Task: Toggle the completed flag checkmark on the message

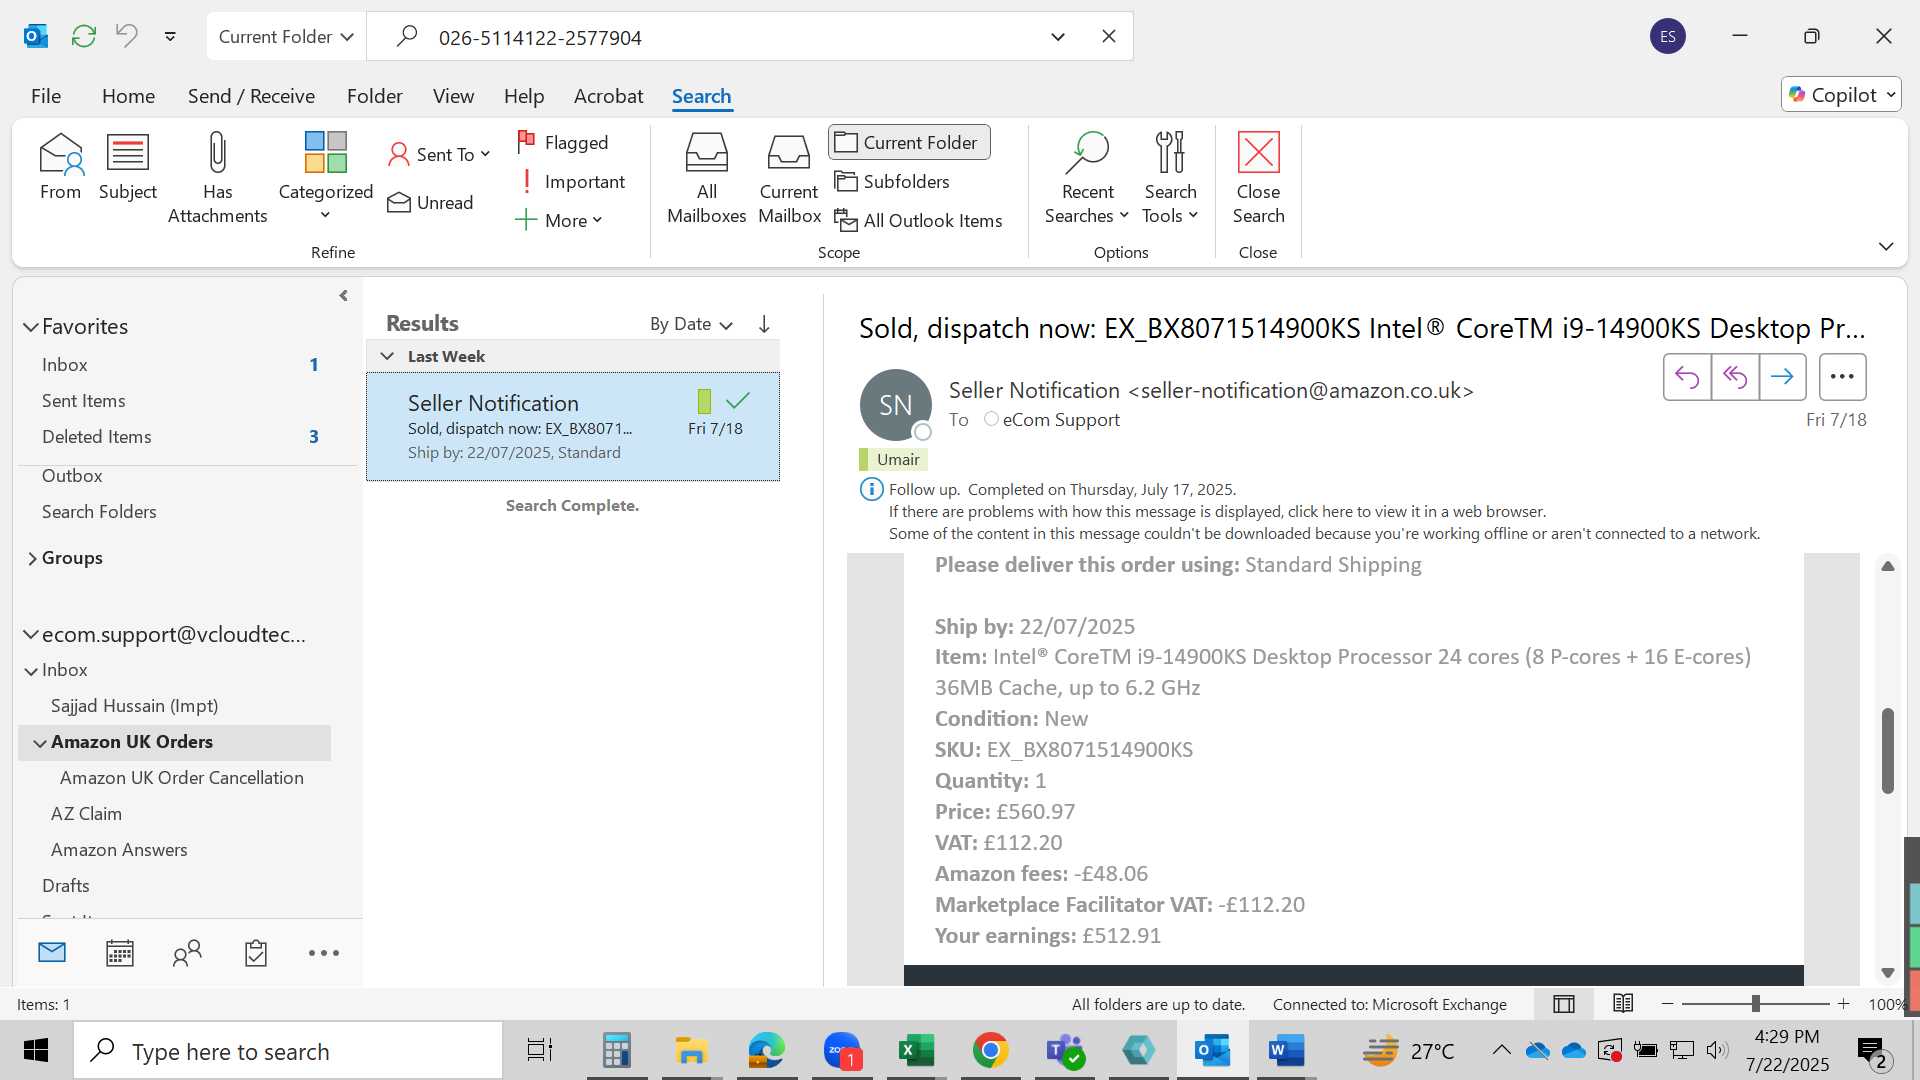Action: (738, 401)
